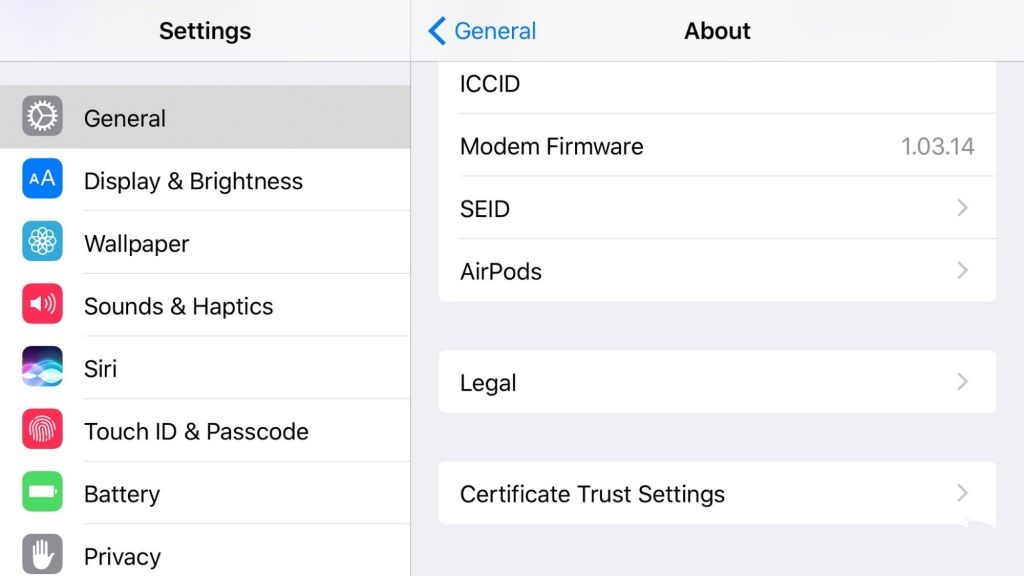The image size is (1024, 576).
Task: Open AirPods details via its chevron
Action: pos(962,270)
